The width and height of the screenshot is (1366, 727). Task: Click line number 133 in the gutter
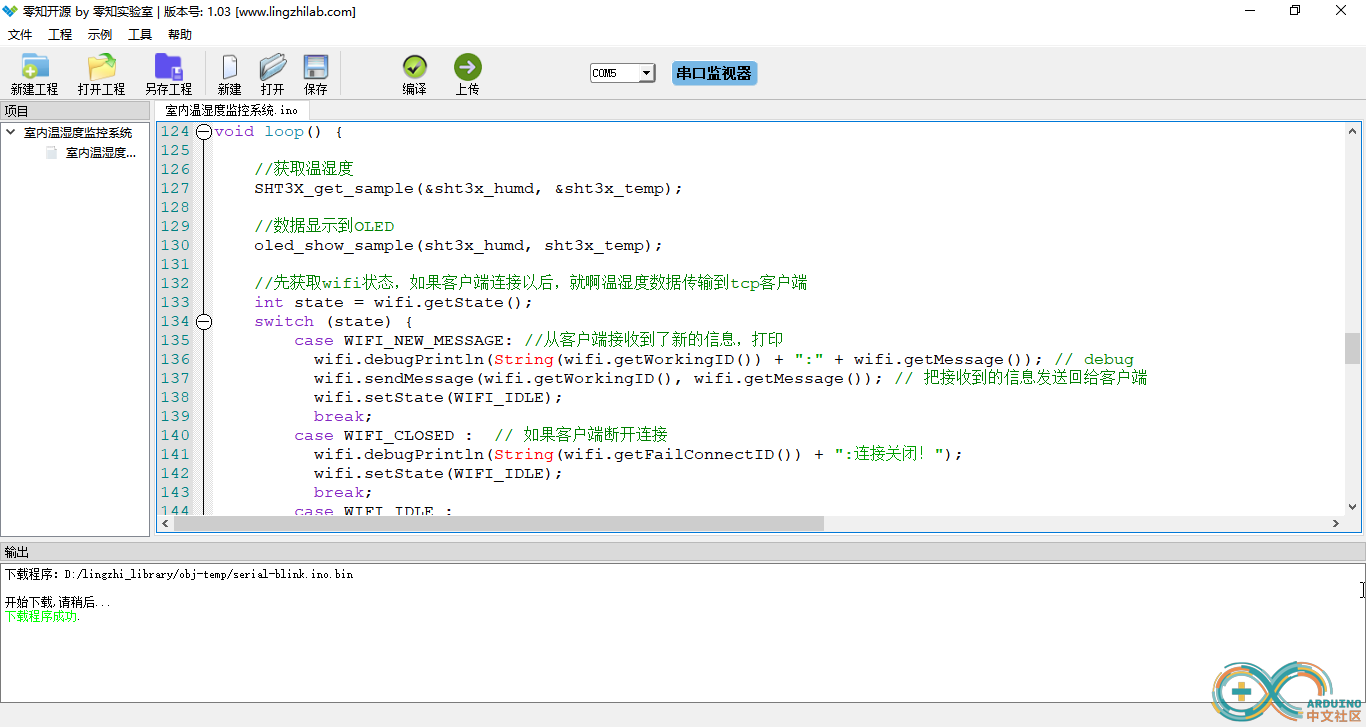175,303
